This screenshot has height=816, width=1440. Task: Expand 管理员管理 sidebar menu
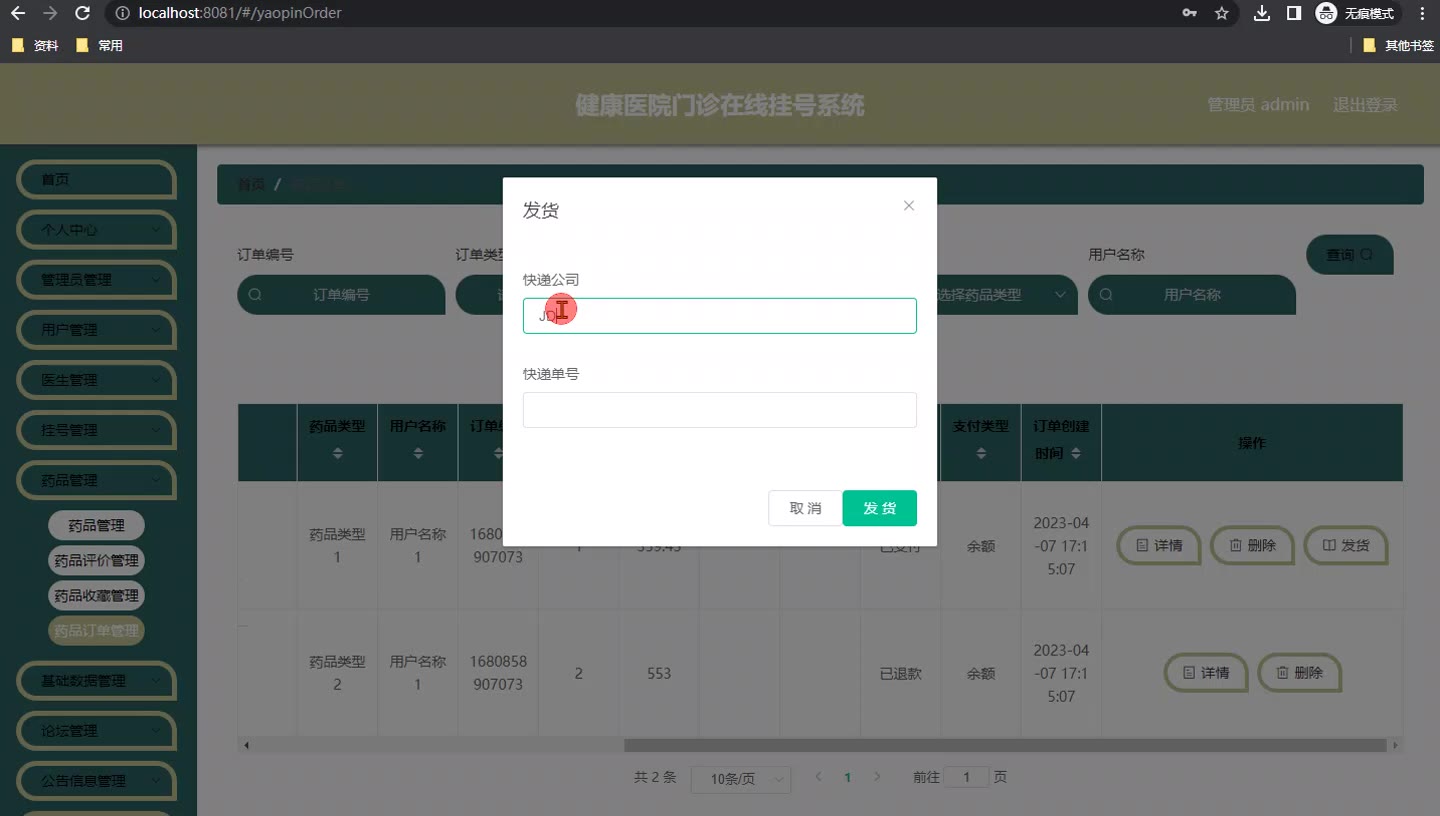click(x=96, y=280)
